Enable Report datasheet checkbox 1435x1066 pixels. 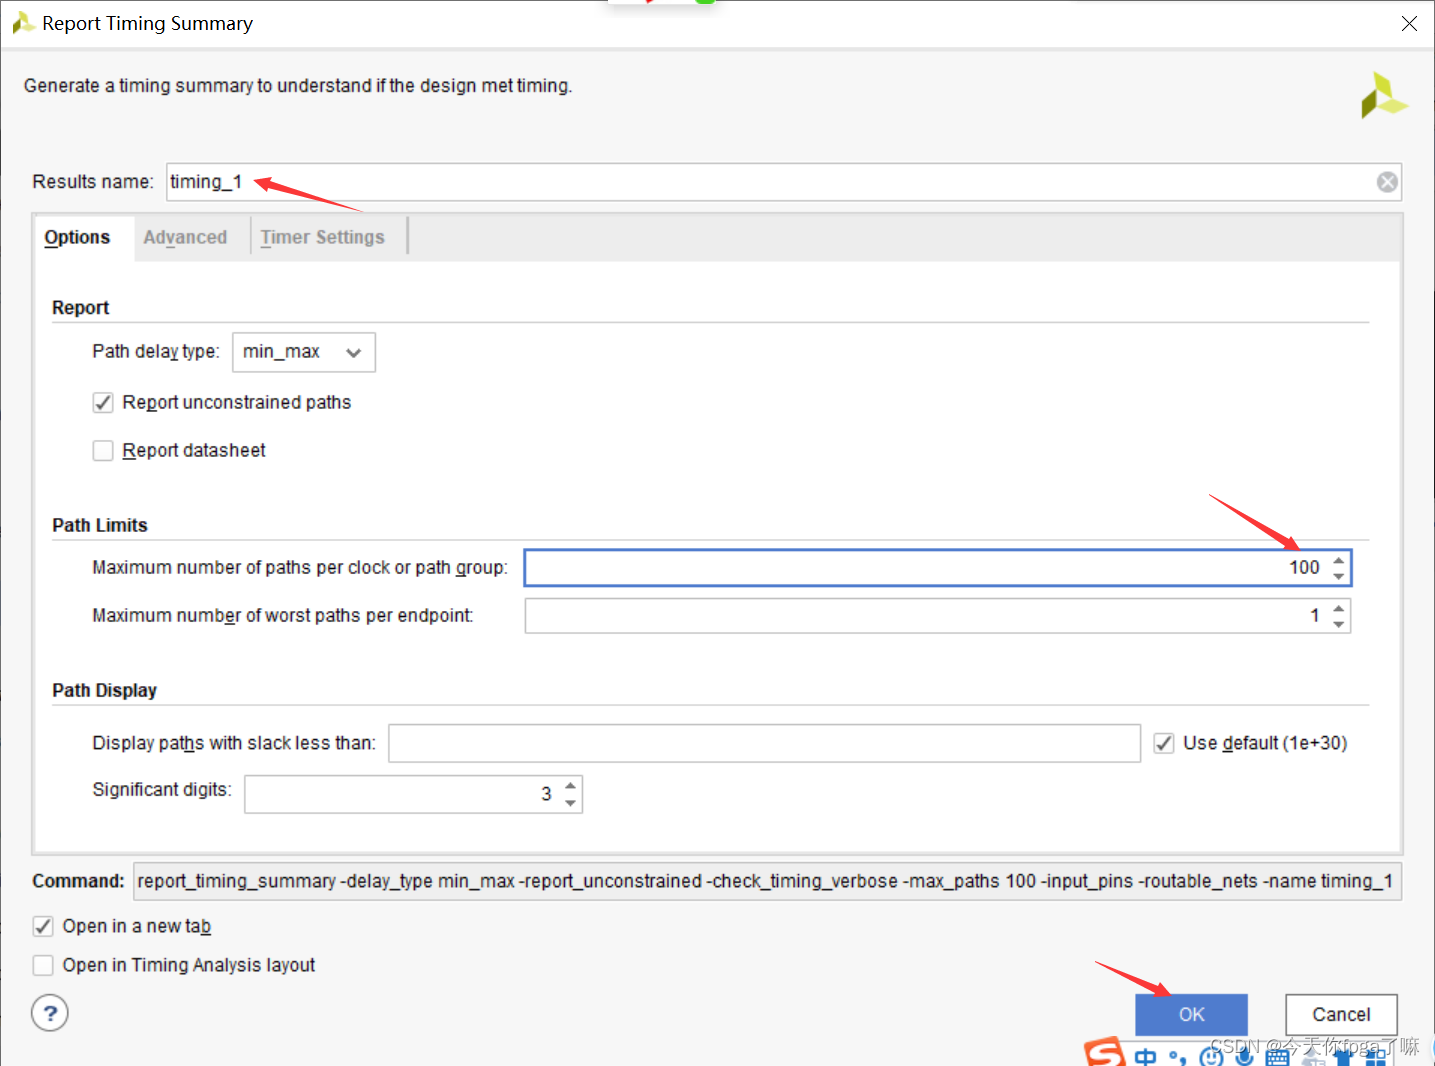[103, 451]
